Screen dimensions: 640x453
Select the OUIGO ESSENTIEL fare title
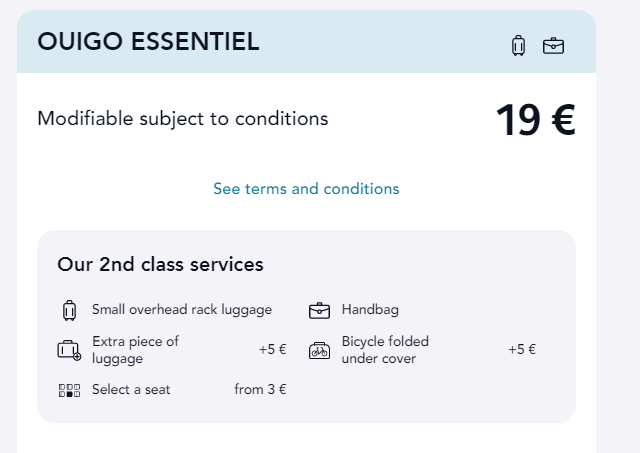click(148, 42)
